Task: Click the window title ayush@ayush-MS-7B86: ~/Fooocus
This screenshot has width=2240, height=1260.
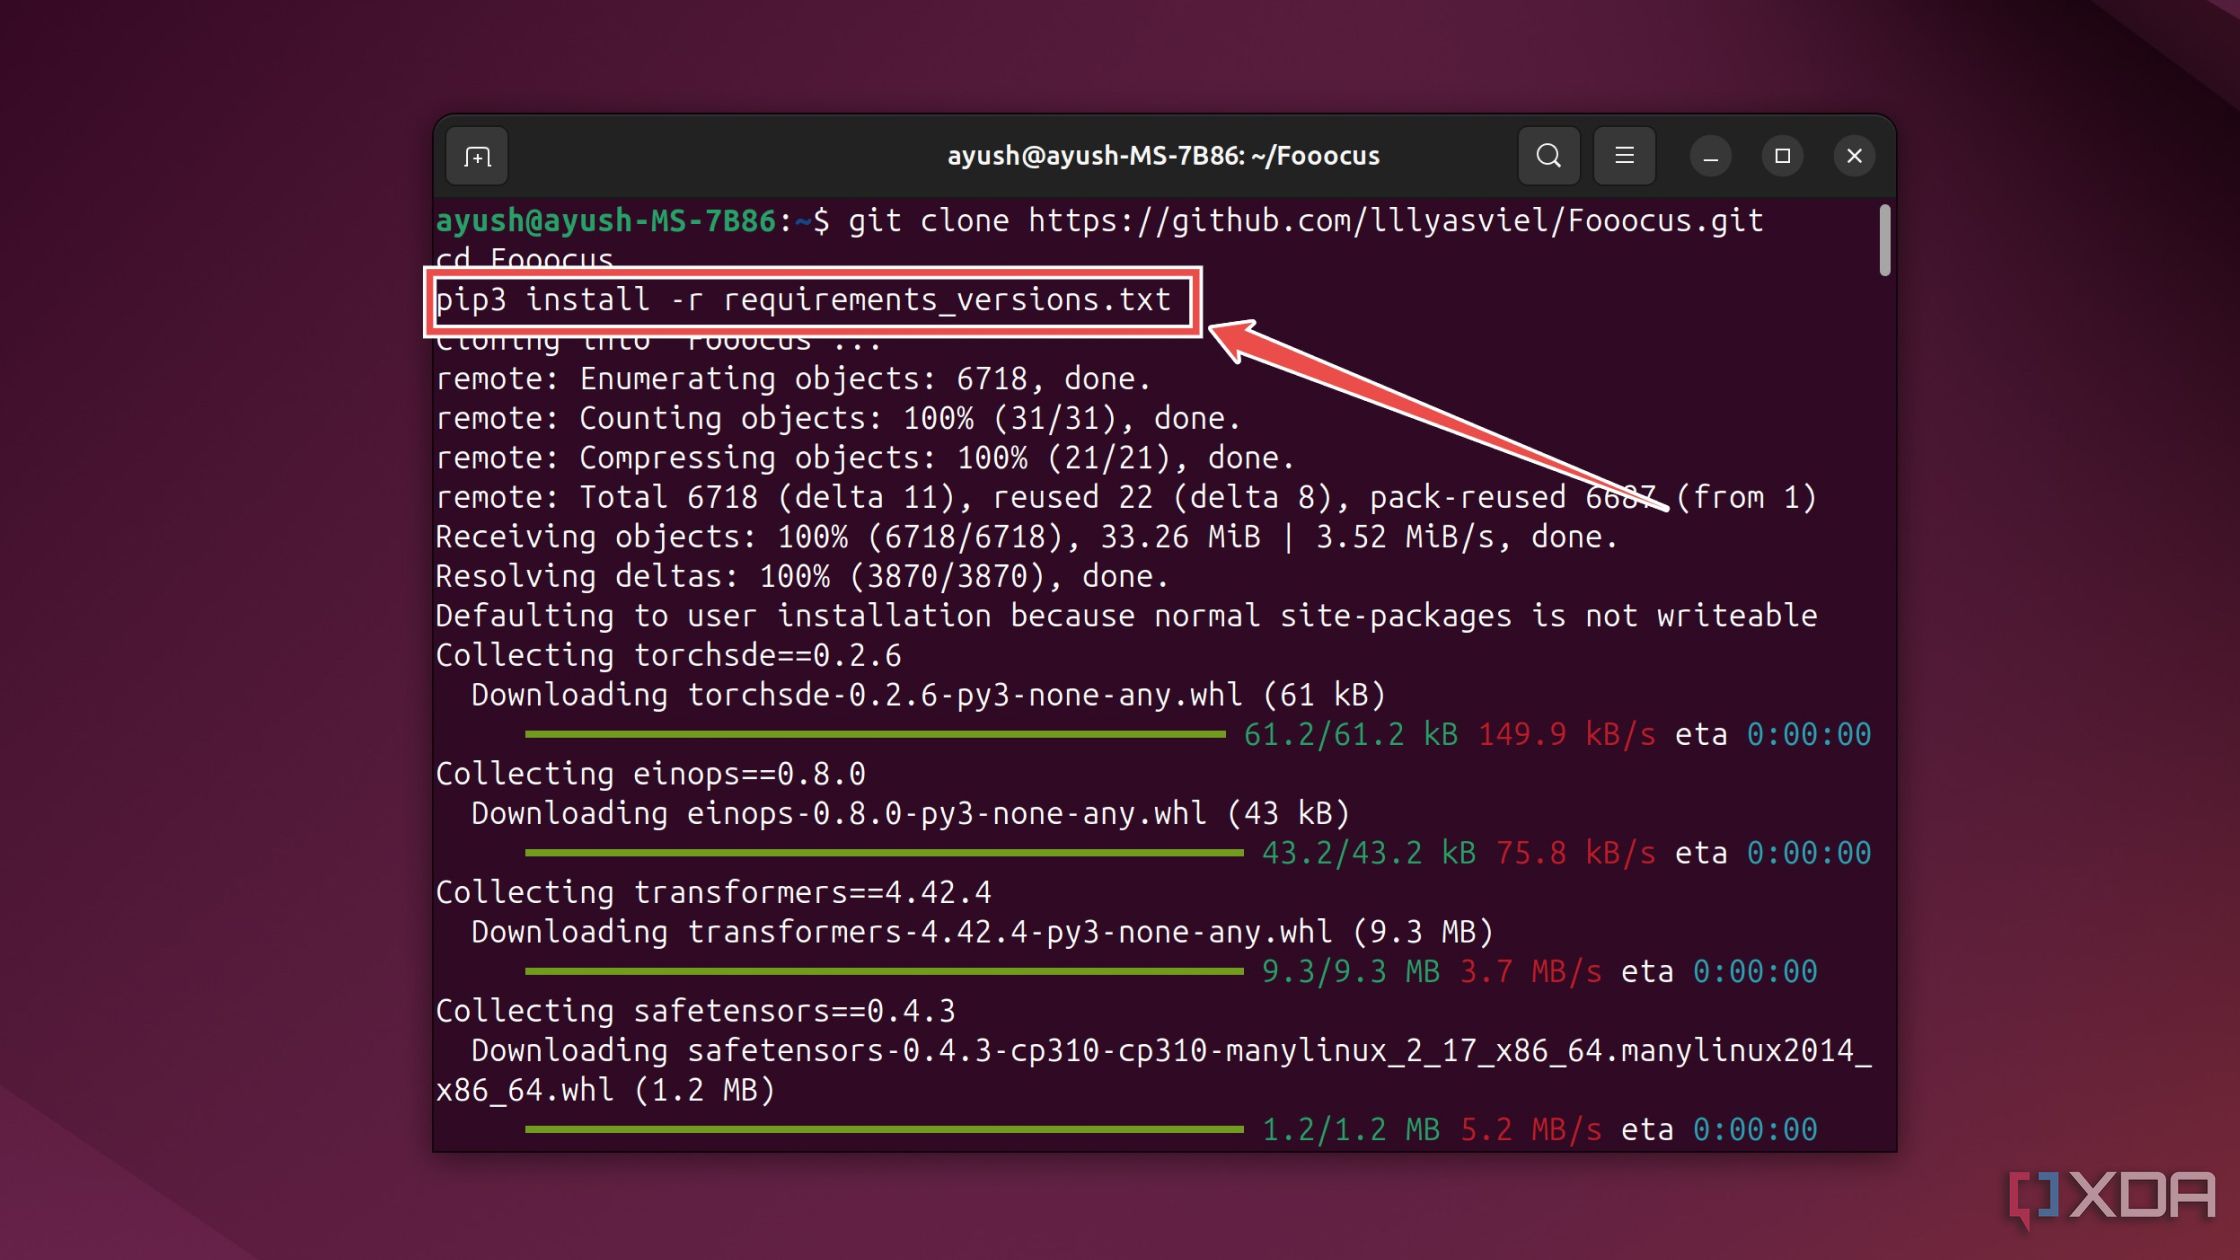Action: (x=1163, y=156)
